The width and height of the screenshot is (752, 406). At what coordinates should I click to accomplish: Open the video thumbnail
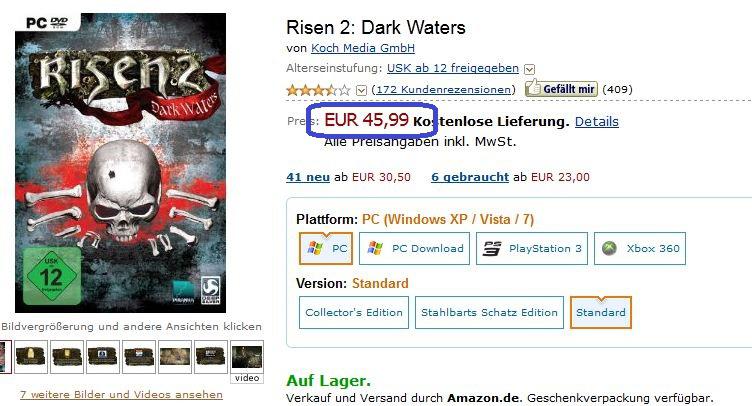point(247,362)
